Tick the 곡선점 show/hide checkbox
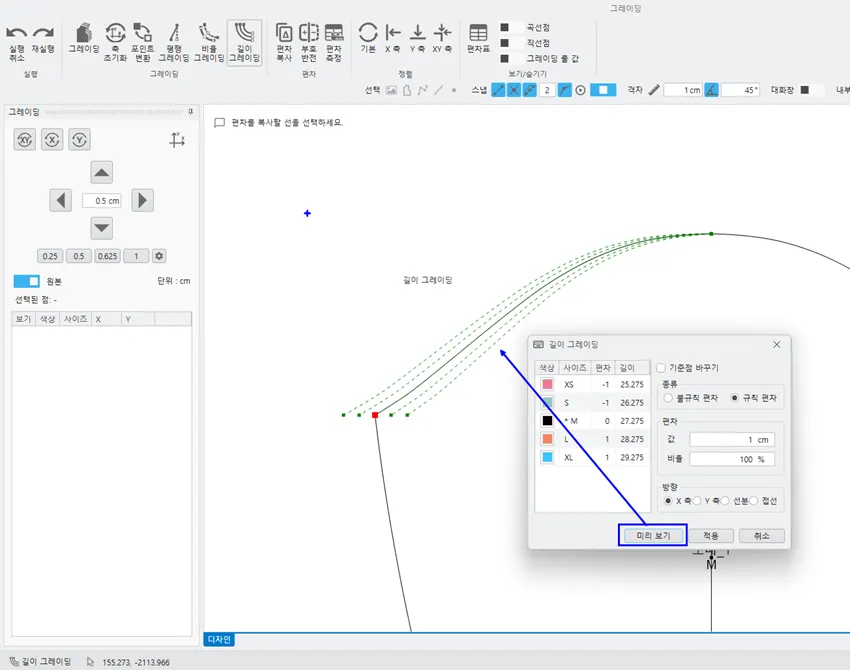The width and height of the screenshot is (850, 670). point(505,27)
